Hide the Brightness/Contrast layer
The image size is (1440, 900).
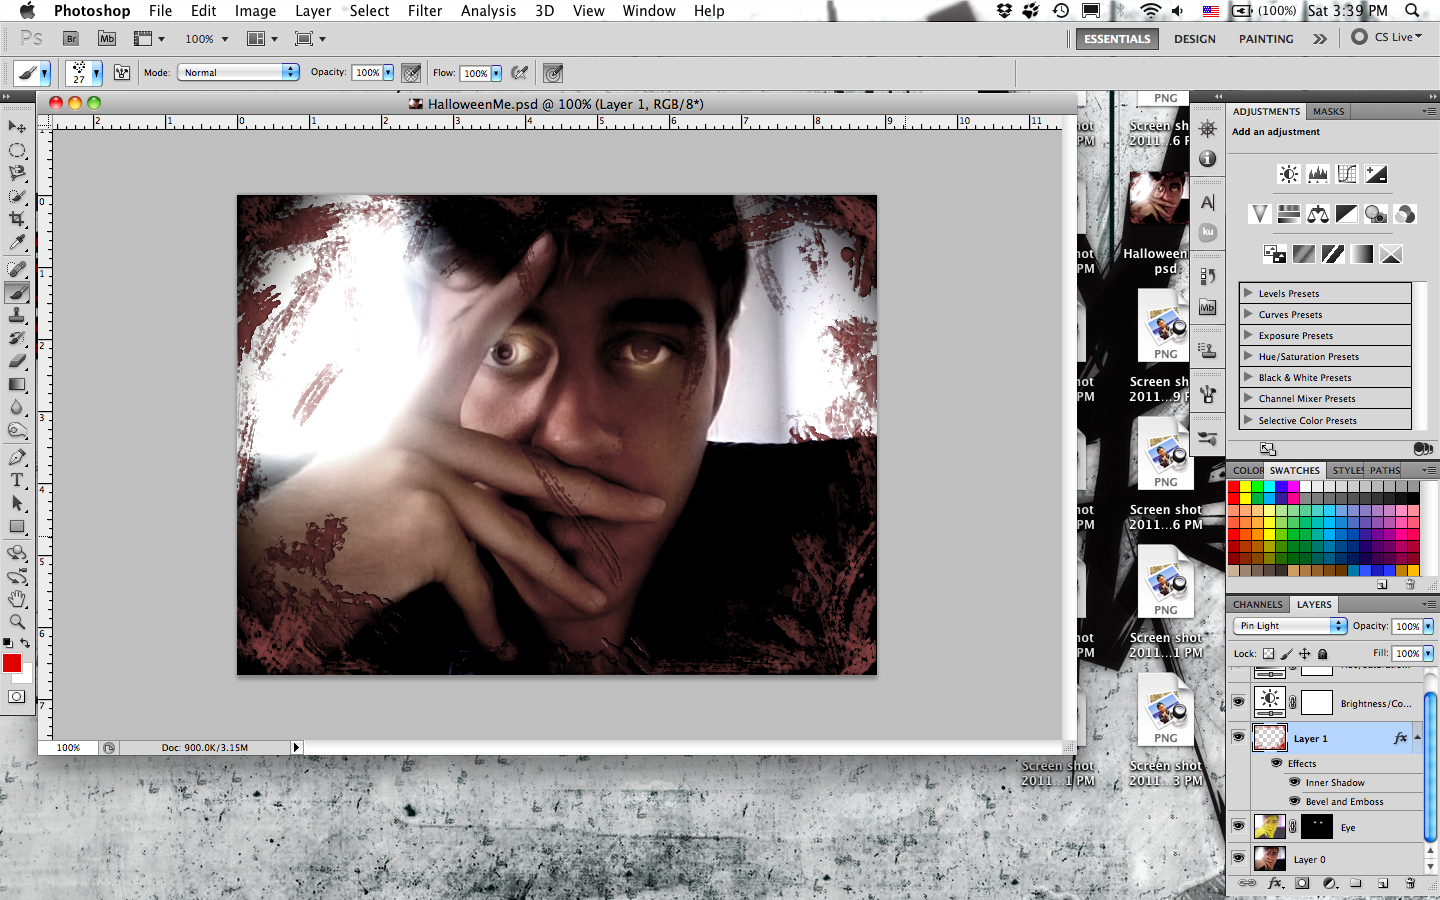1238,703
